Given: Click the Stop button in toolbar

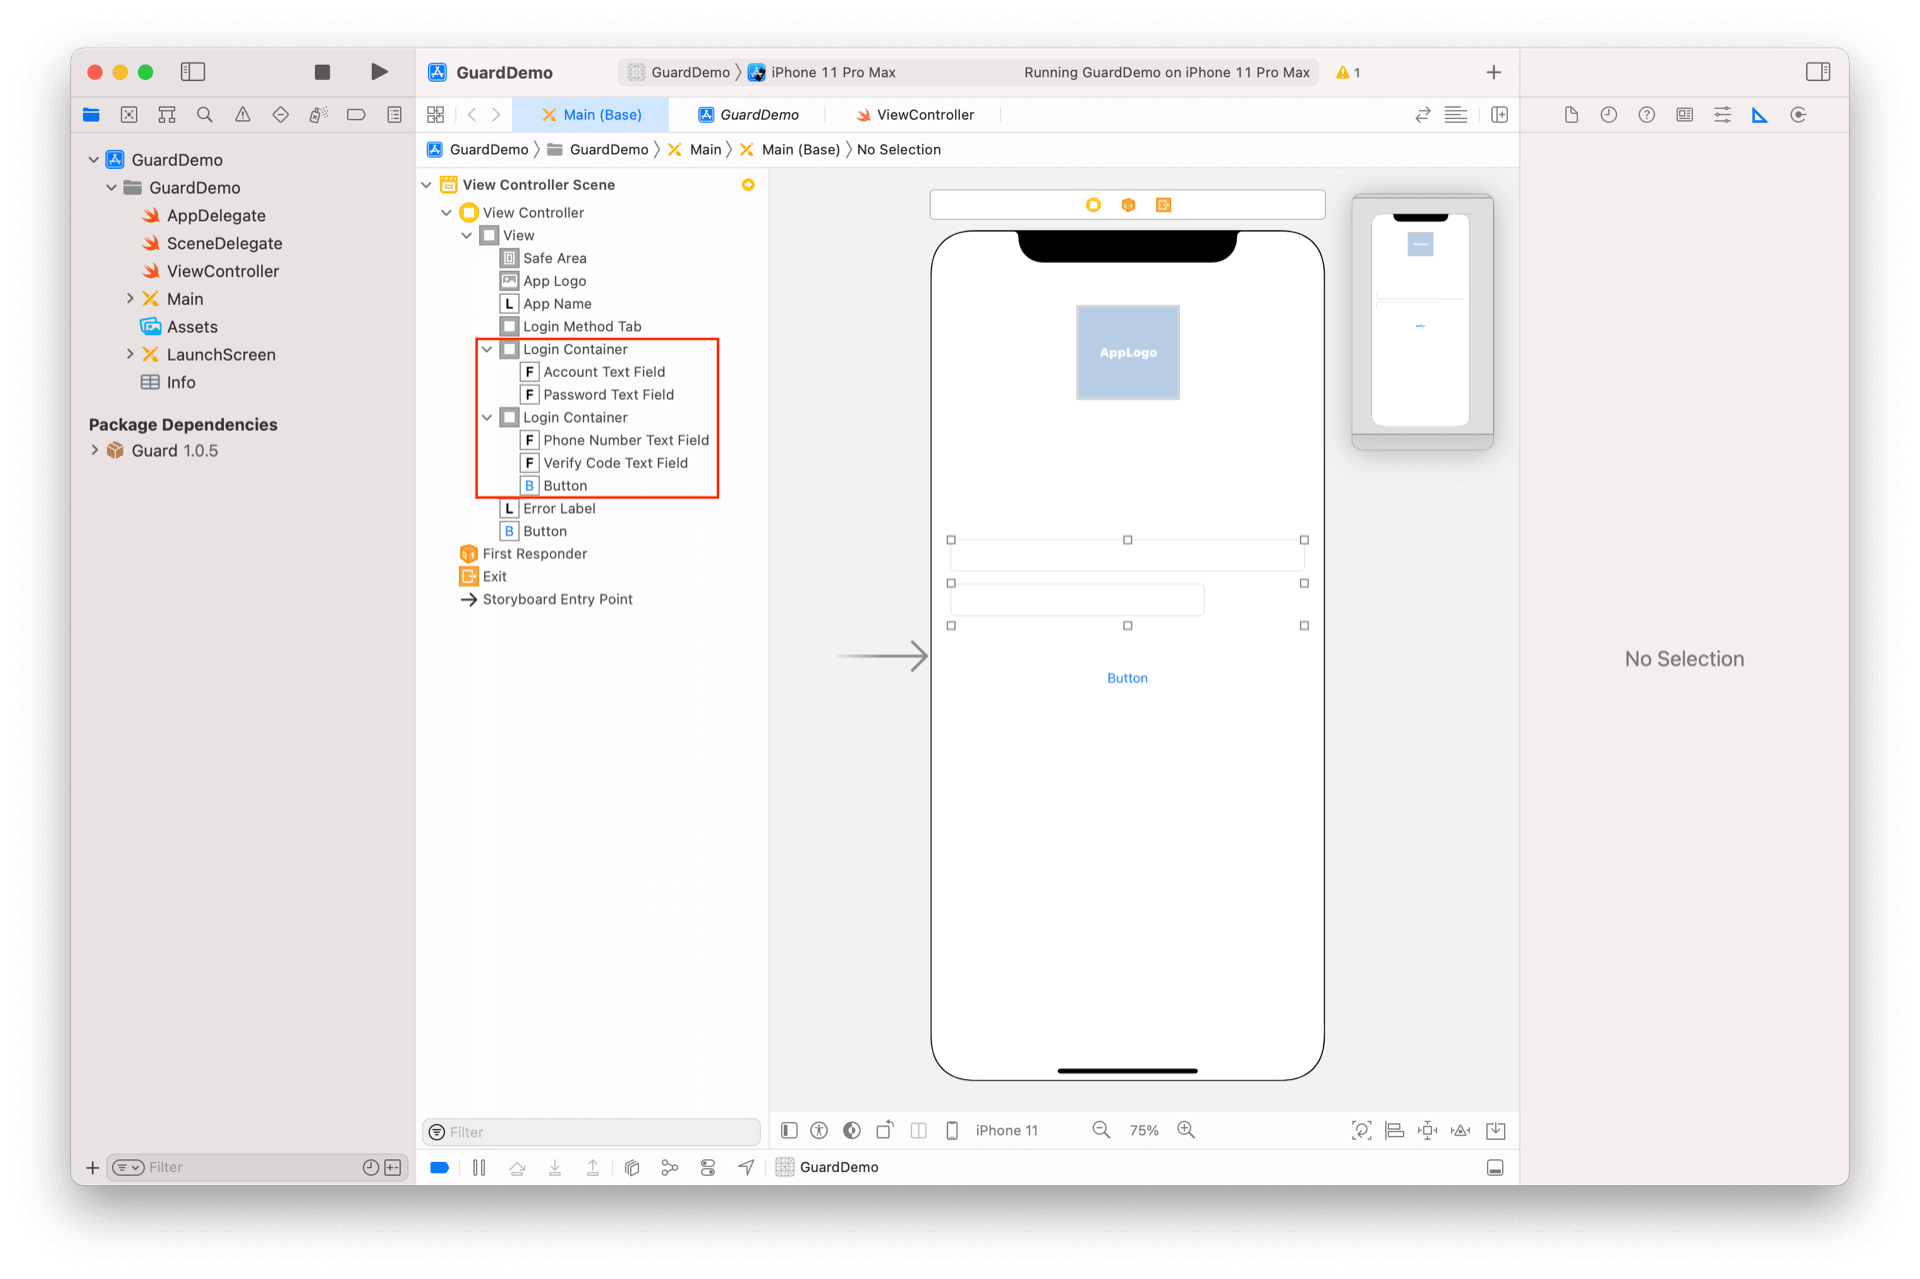Looking at the screenshot, I should point(322,72).
